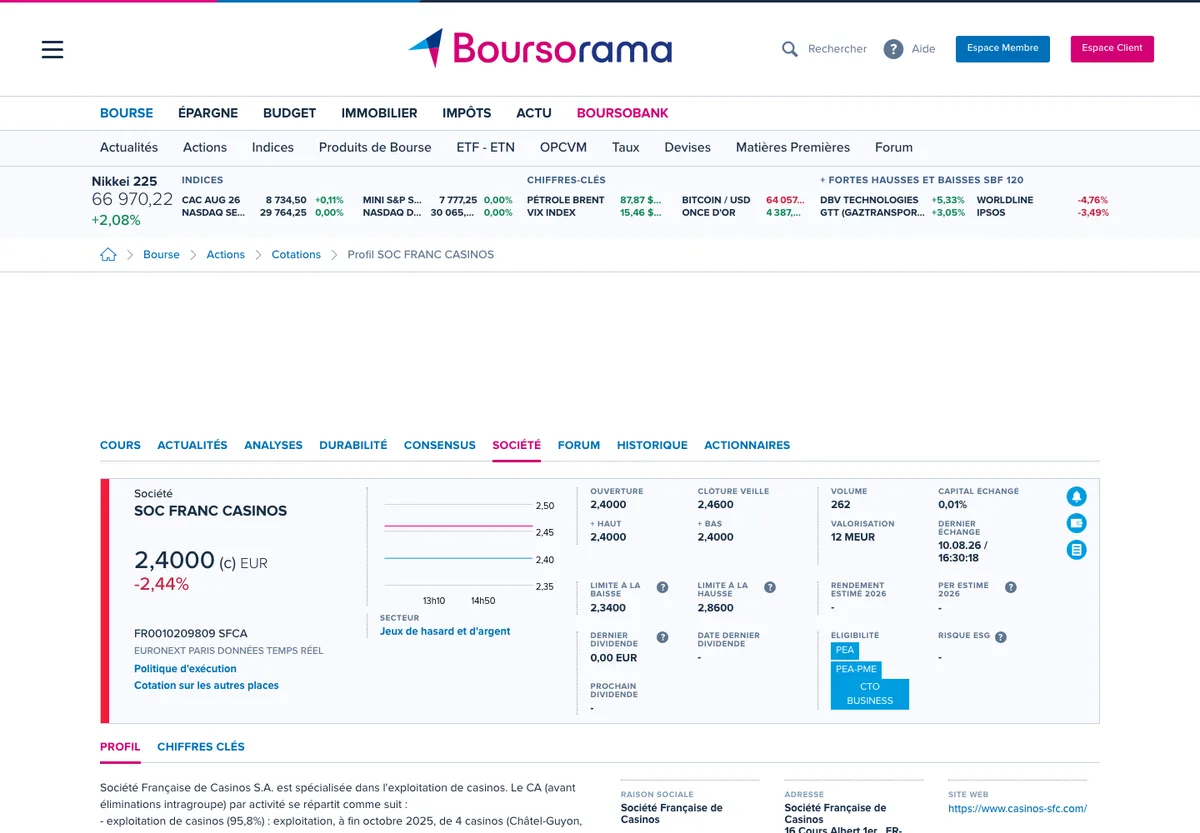
Task: Select the CHIFFRES CLÉS sub-tab
Action: (x=201, y=747)
